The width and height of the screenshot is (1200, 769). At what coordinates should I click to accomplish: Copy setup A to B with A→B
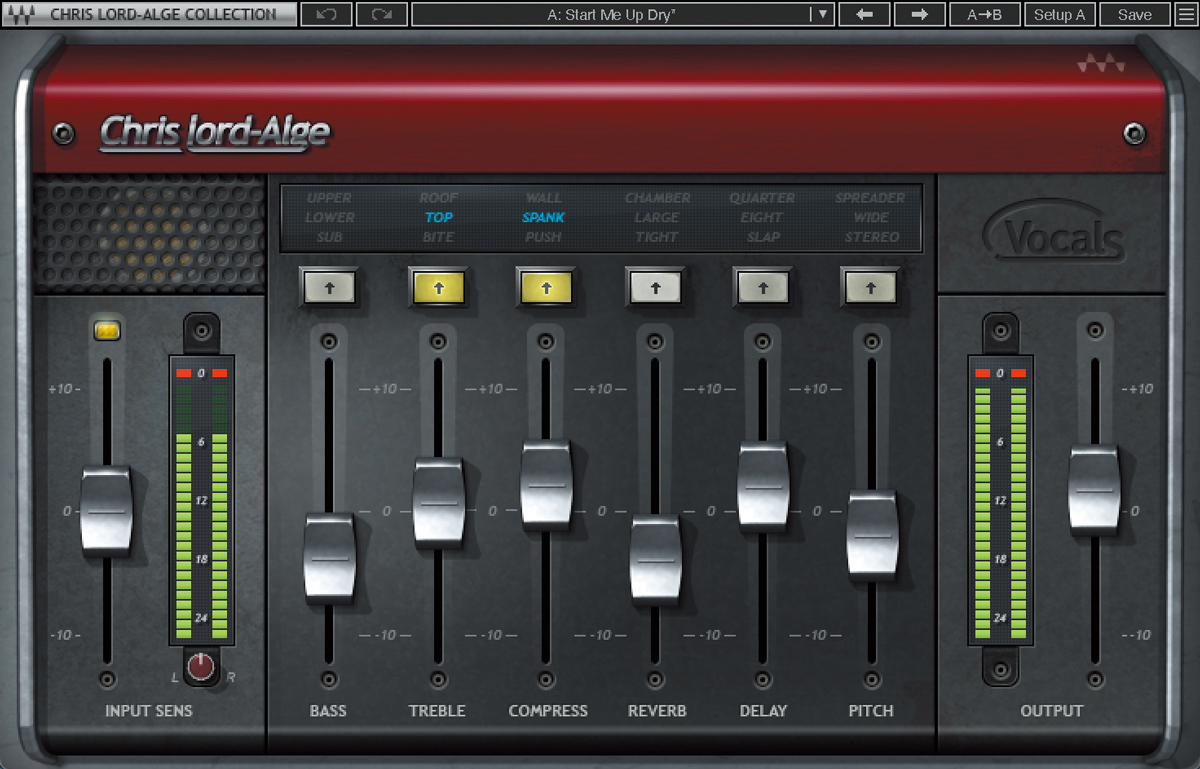click(x=984, y=15)
